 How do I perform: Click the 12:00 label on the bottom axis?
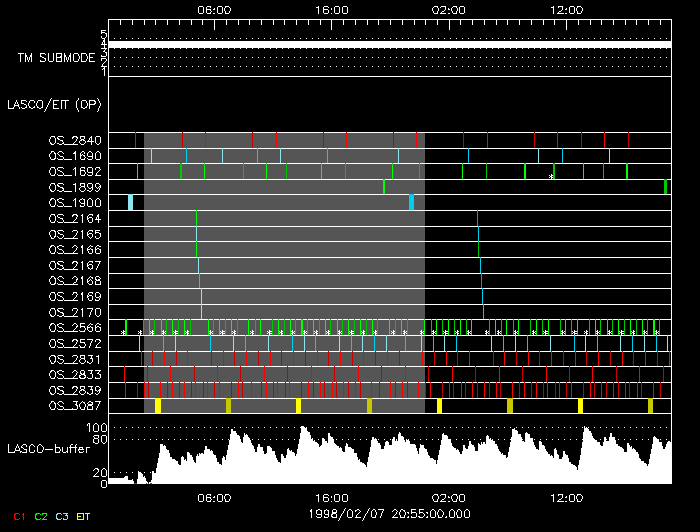click(566, 497)
